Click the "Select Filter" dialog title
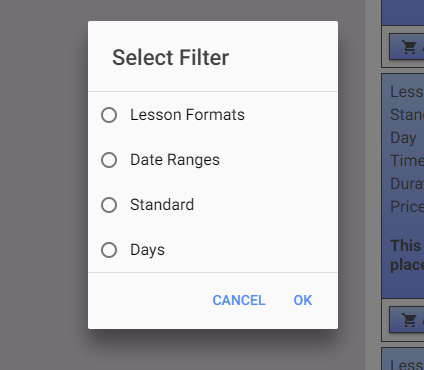 pyautogui.click(x=170, y=57)
